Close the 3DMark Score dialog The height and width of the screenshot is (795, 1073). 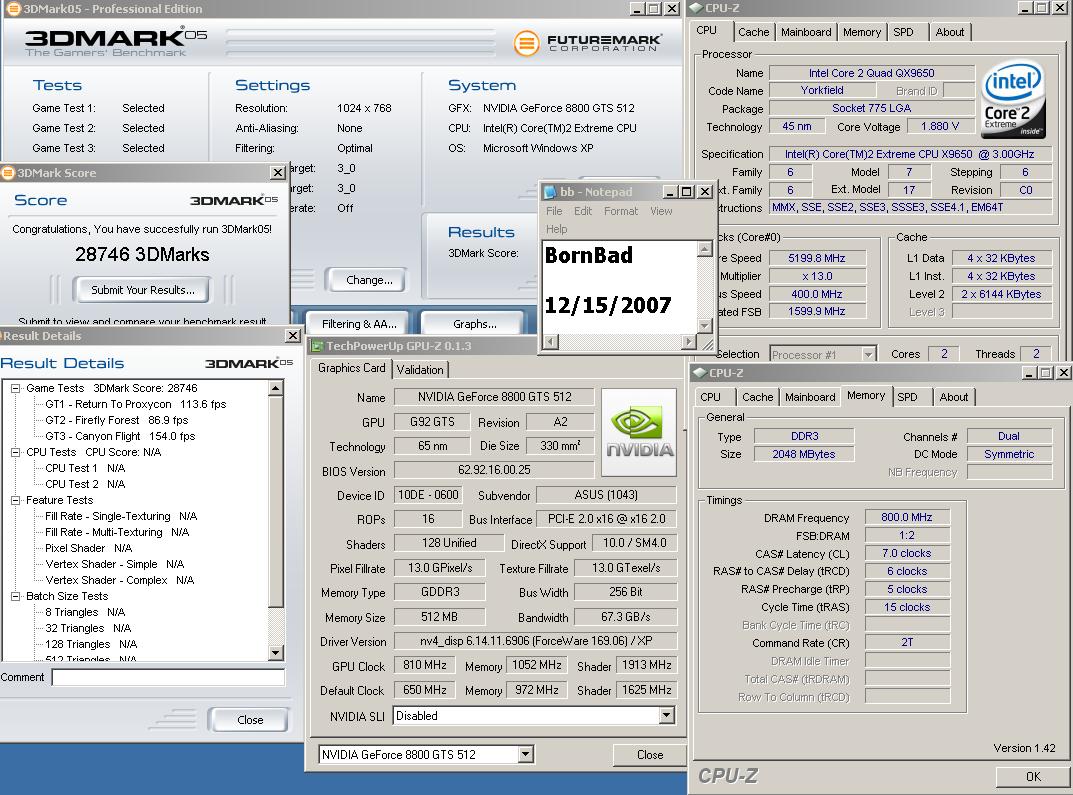tap(278, 173)
